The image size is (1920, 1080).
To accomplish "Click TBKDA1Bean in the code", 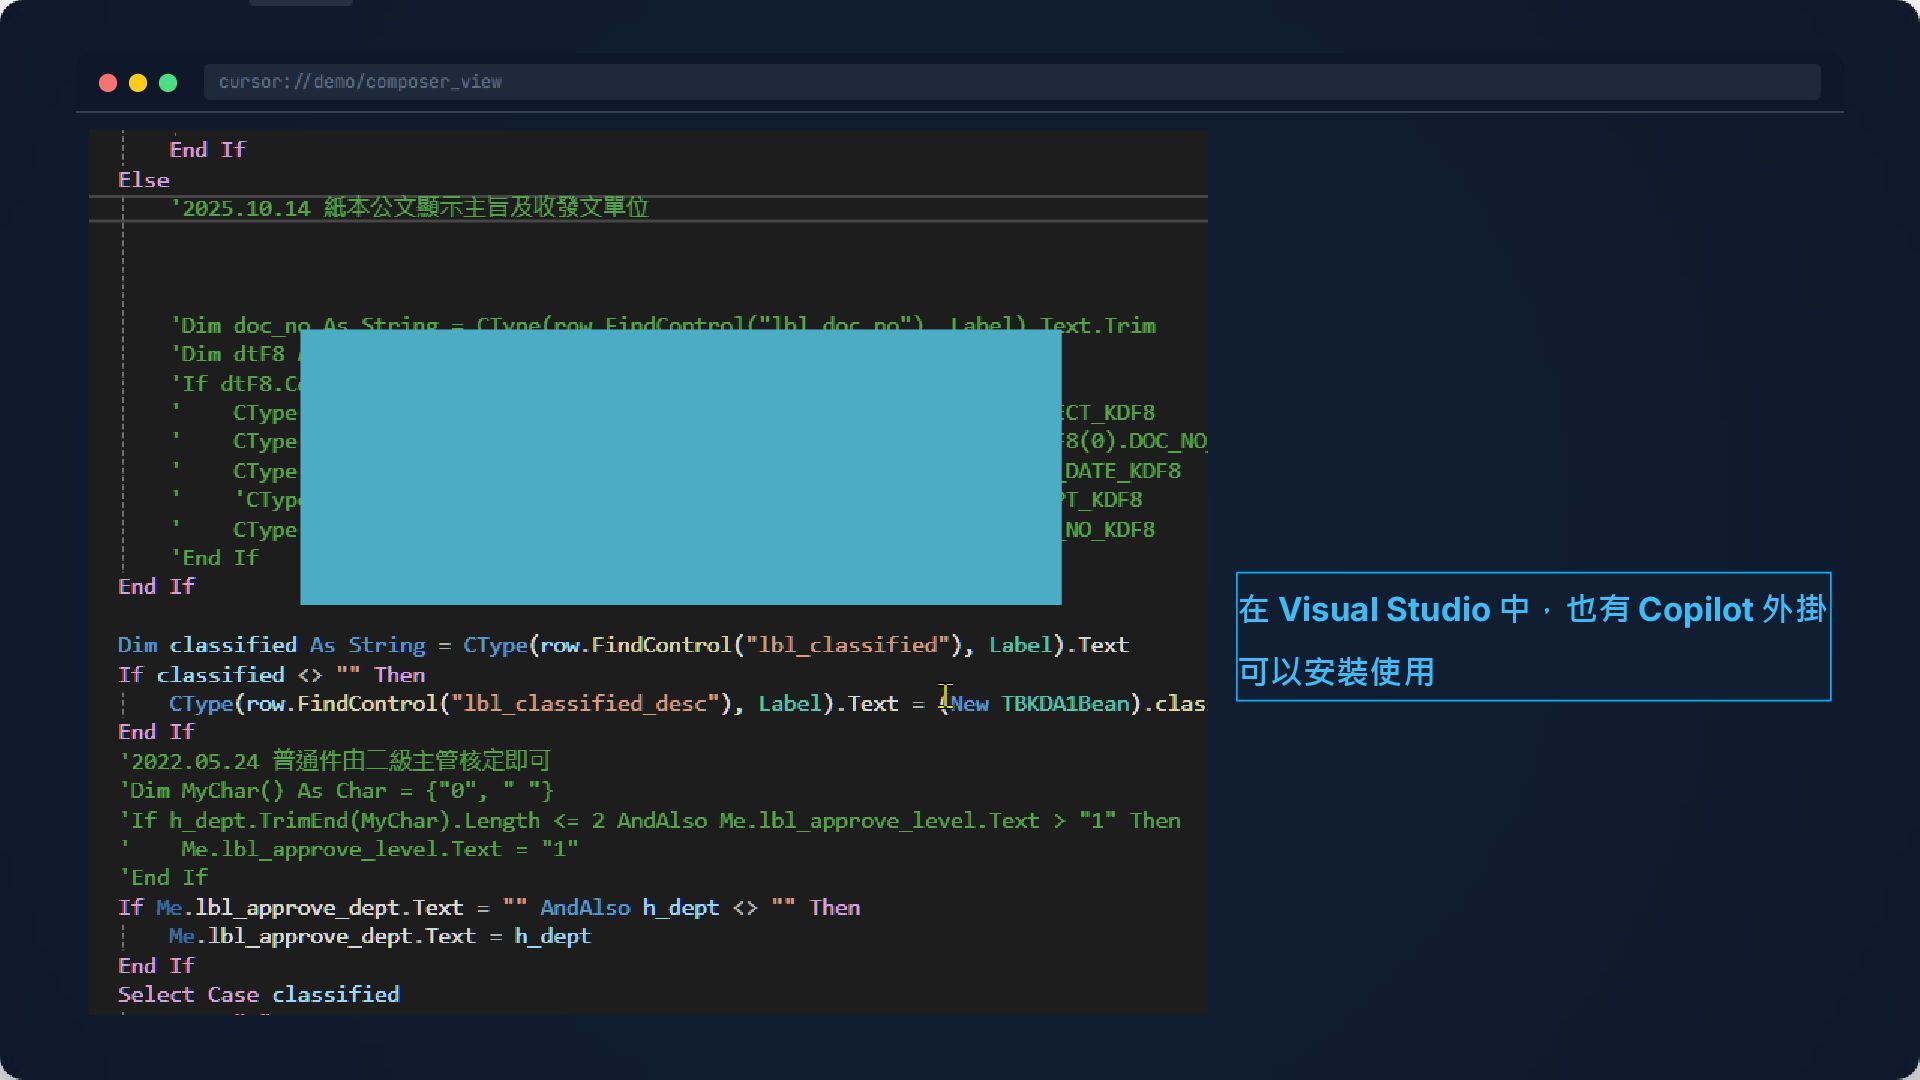I will (1064, 704).
